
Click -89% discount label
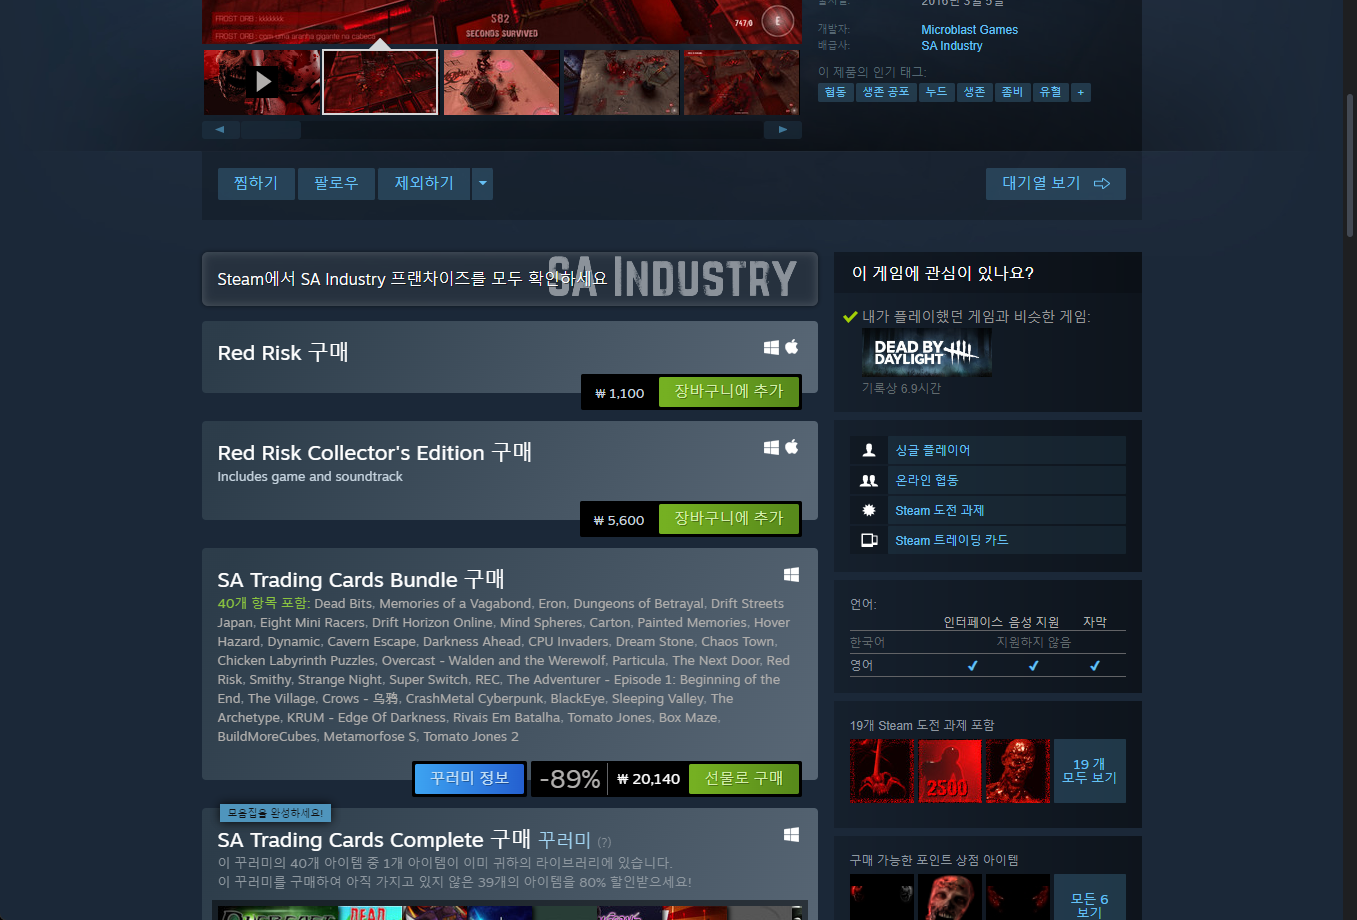(570, 779)
